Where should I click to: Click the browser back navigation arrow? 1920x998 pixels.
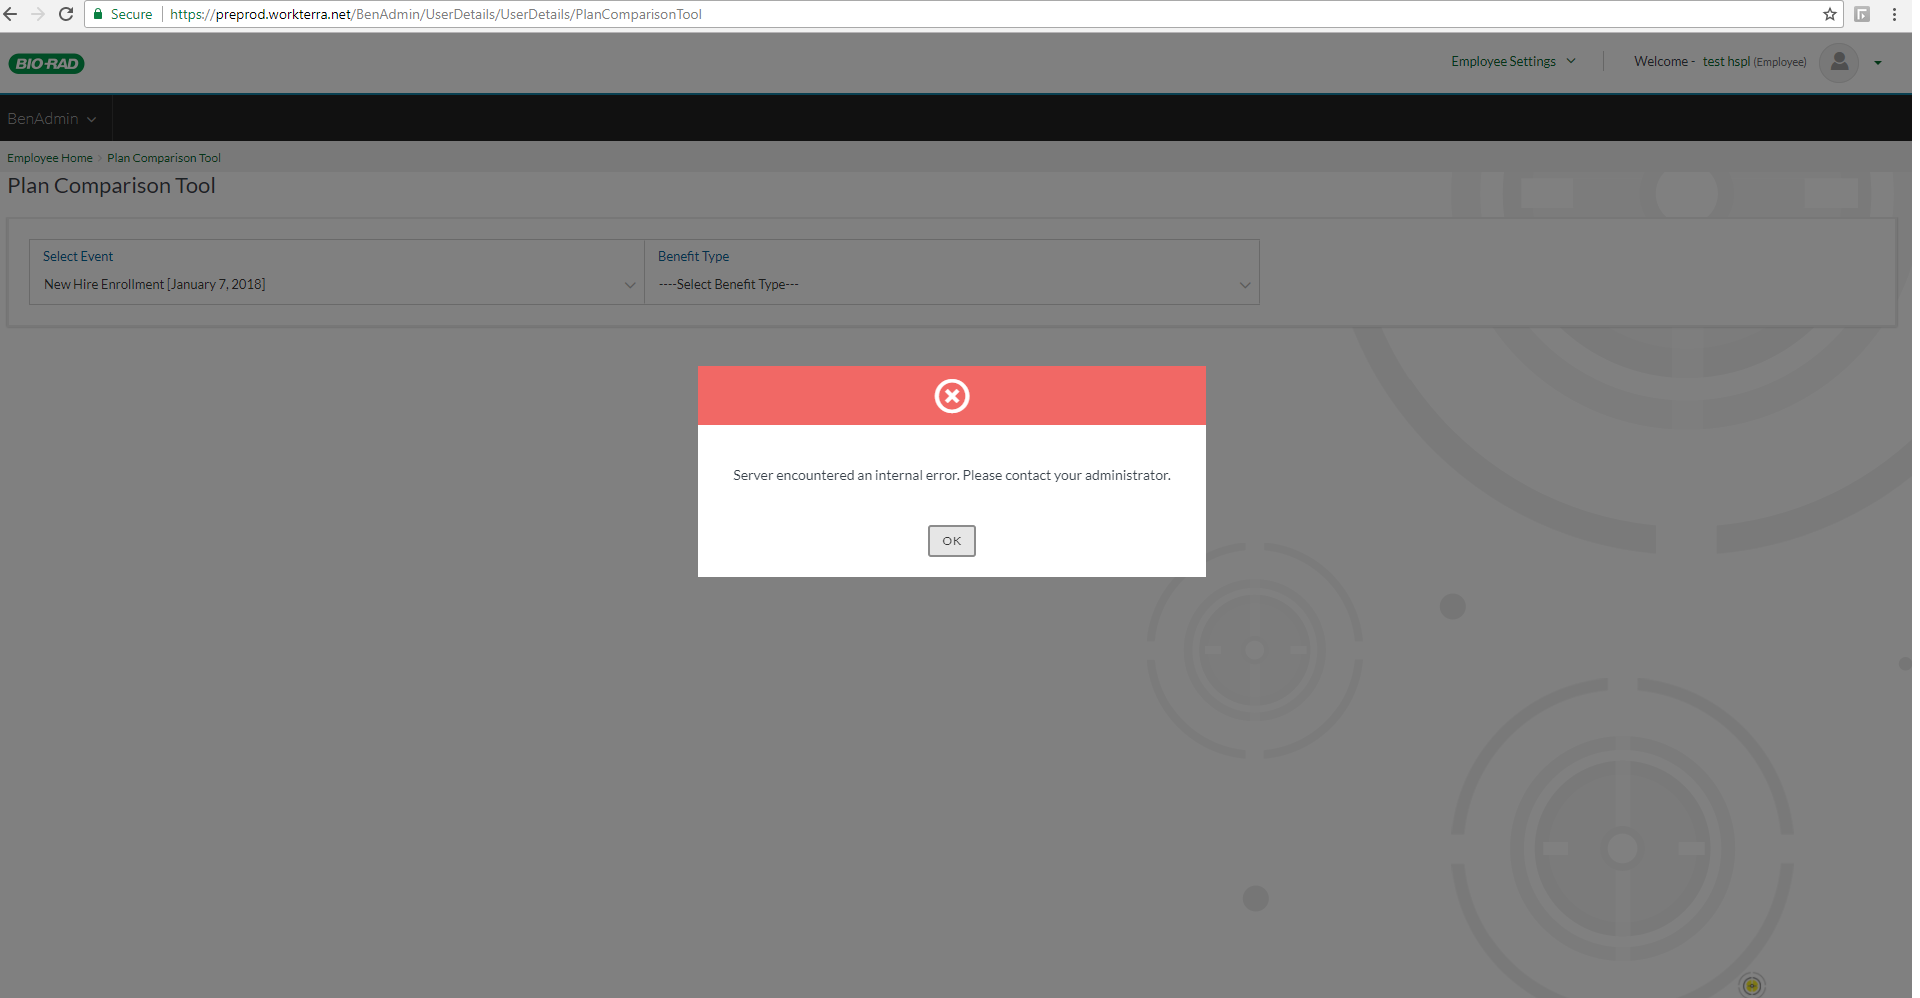coord(11,14)
